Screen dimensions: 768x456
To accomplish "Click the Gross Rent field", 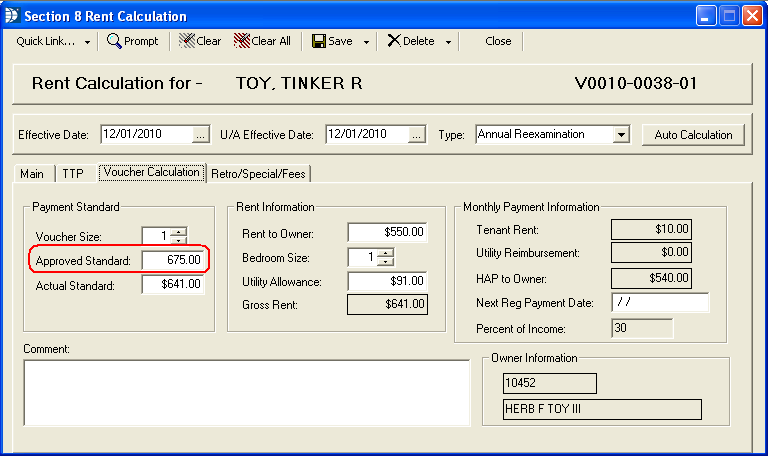I will pos(387,304).
